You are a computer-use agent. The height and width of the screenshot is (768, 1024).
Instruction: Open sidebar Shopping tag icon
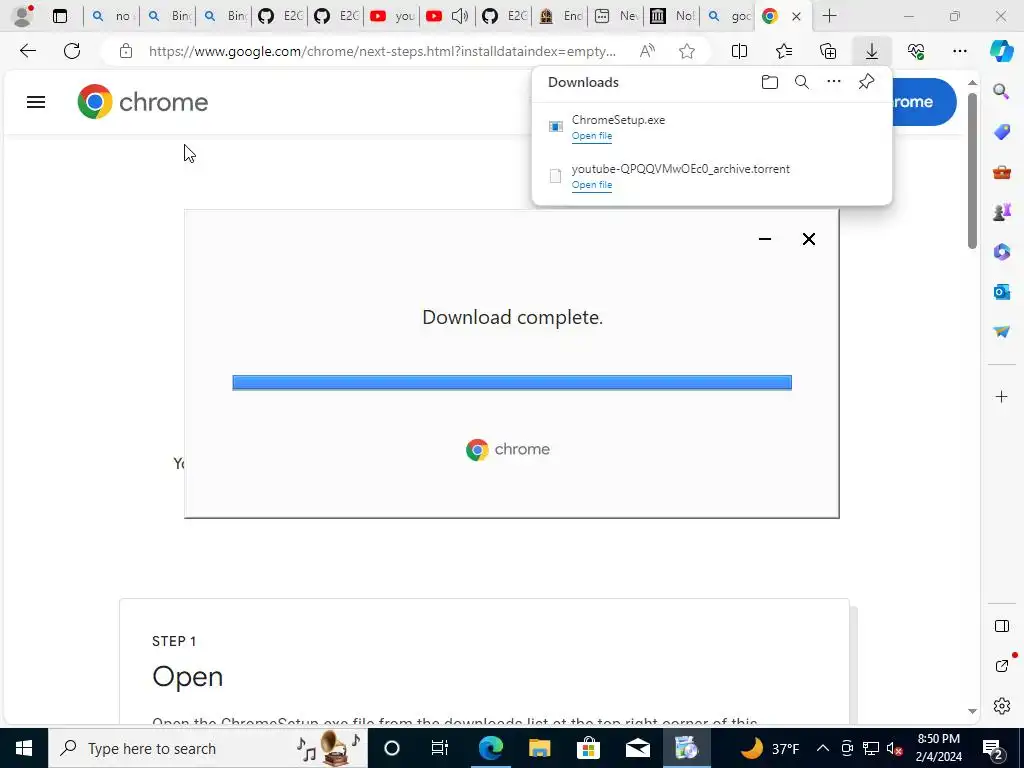coord(1001,132)
